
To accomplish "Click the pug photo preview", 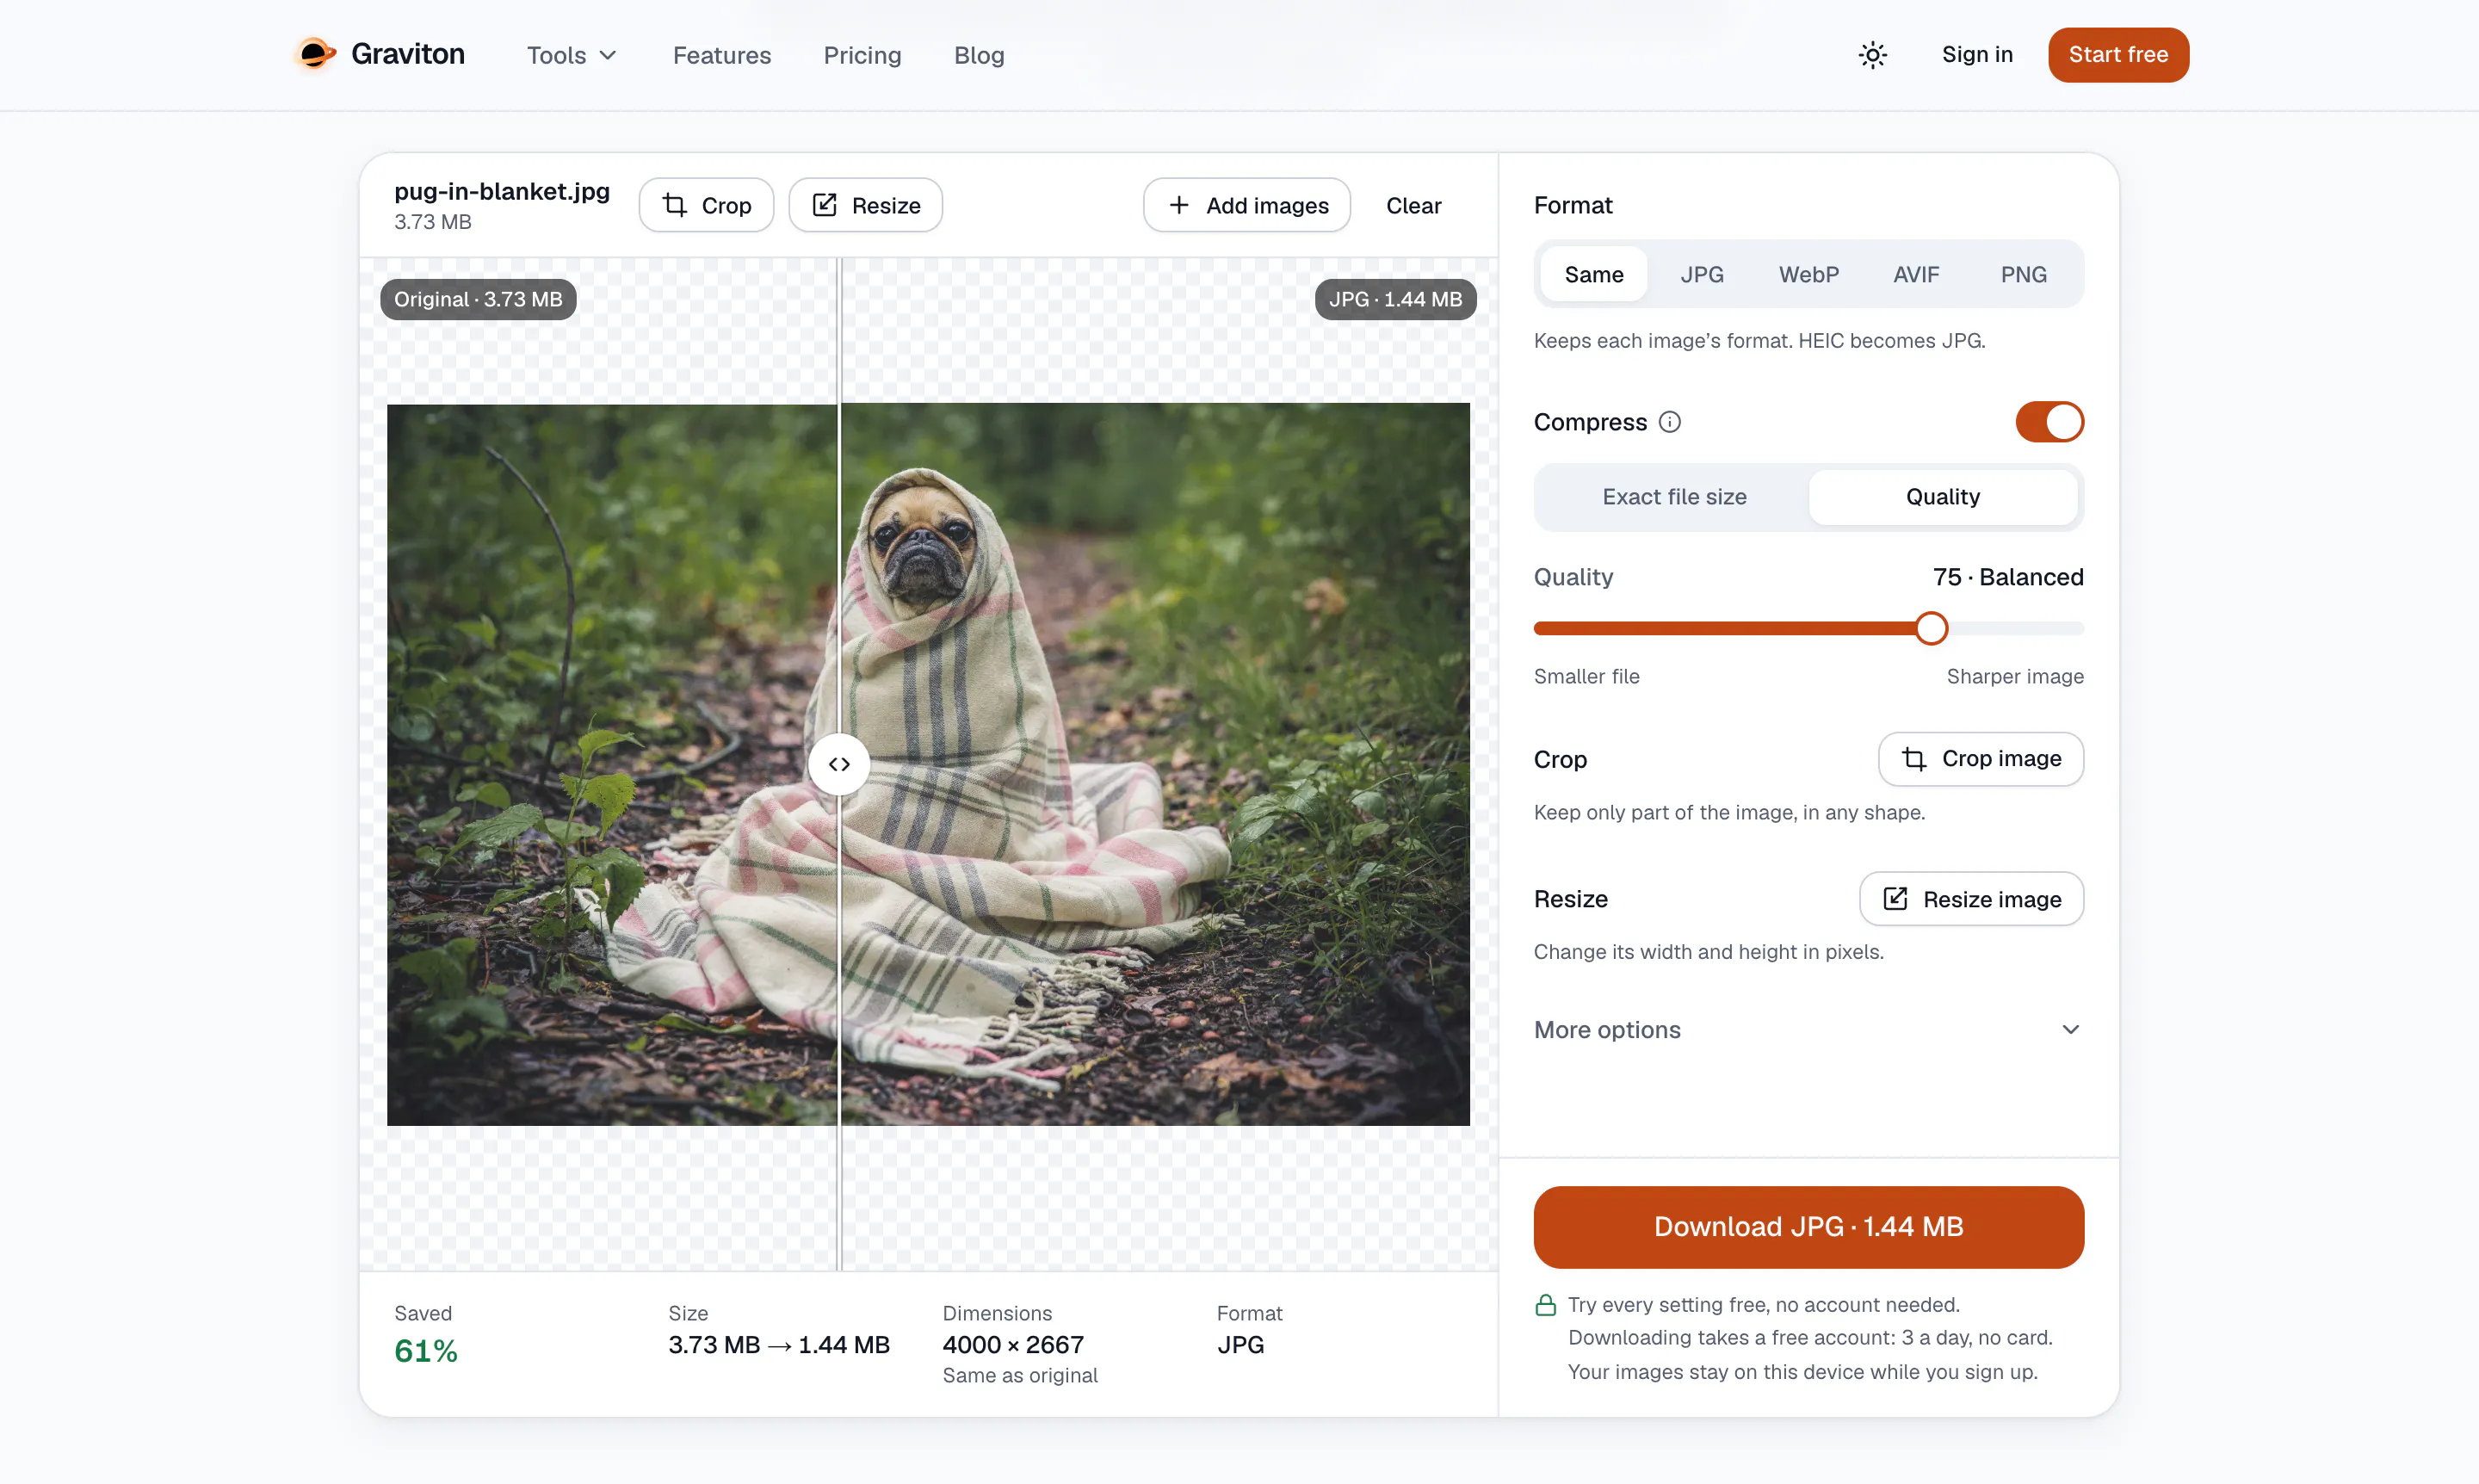I will (x=928, y=765).
